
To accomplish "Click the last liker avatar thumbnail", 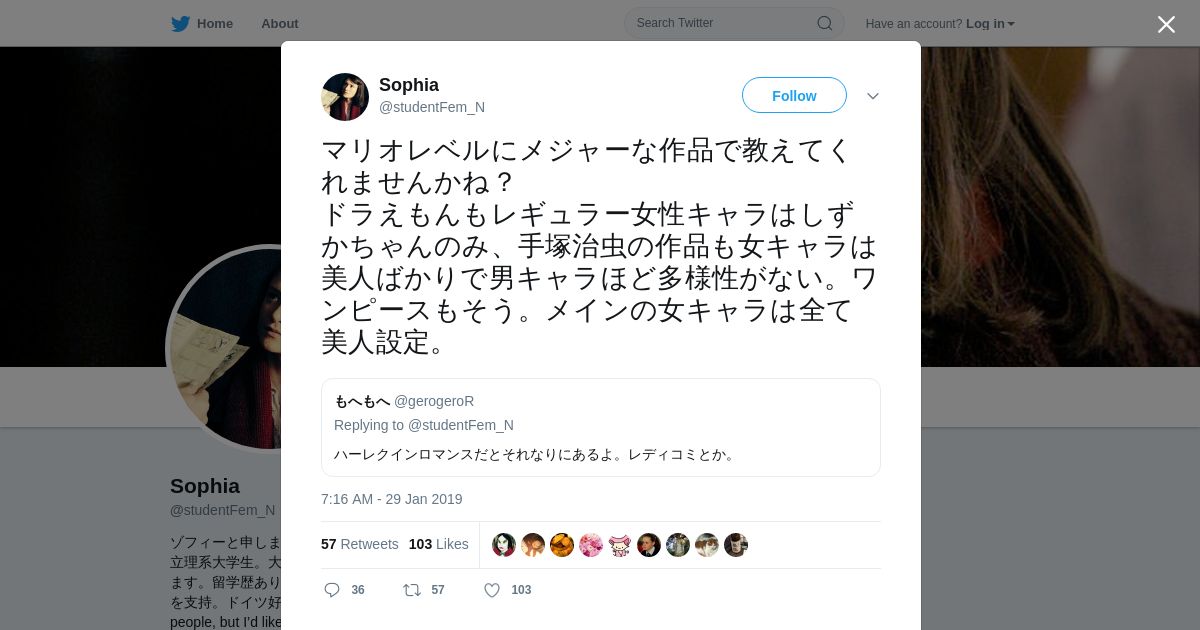I will (x=736, y=545).
